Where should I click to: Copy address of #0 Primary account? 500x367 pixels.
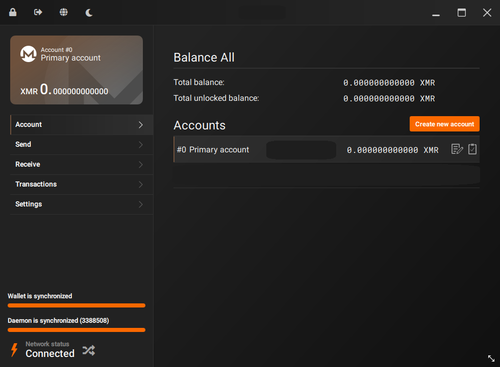point(472,149)
